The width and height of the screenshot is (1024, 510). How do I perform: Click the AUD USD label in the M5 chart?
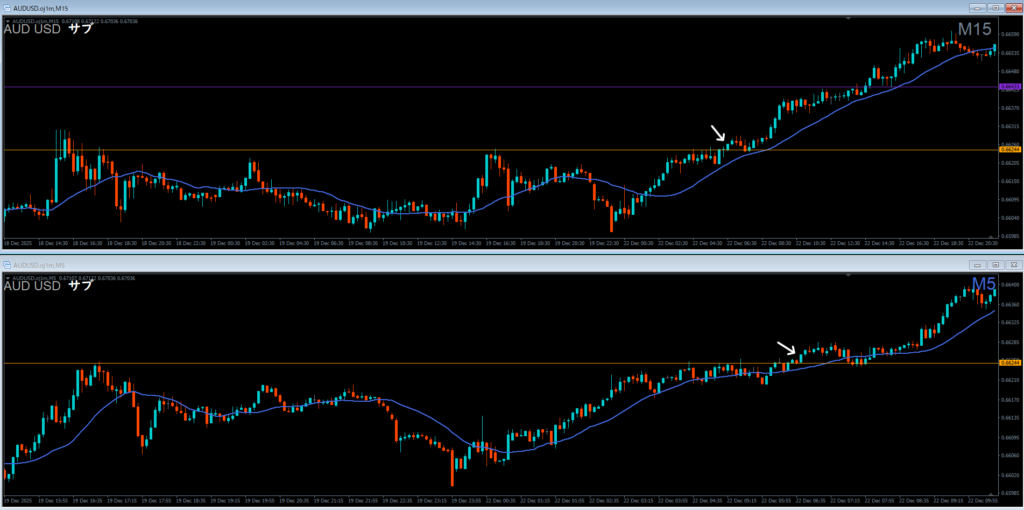31,285
